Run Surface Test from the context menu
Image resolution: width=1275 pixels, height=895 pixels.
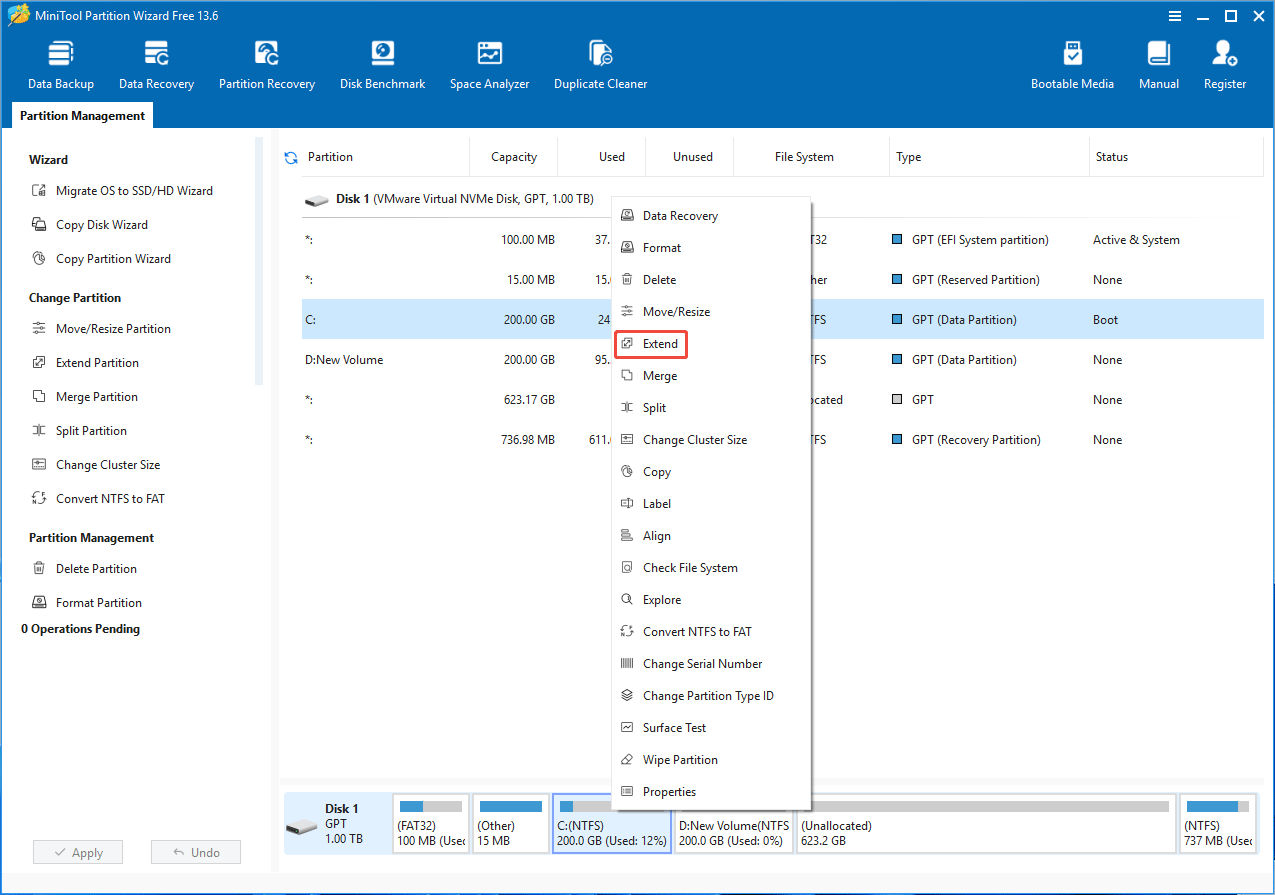coord(711,728)
